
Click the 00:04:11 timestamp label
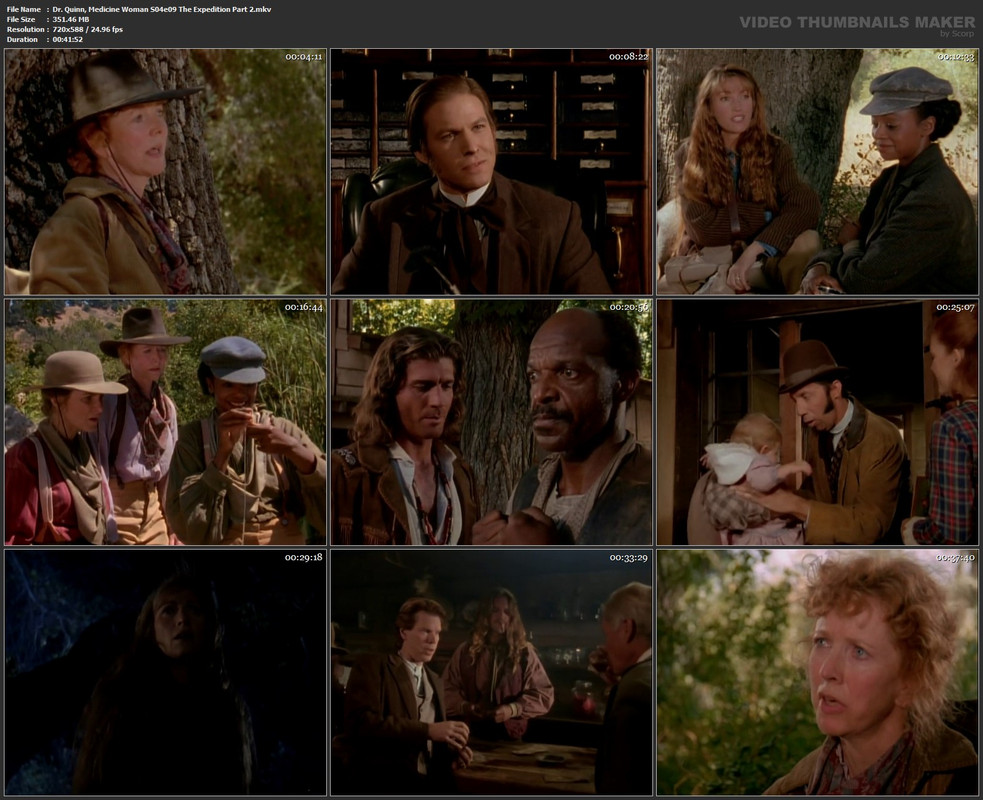point(303,57)
